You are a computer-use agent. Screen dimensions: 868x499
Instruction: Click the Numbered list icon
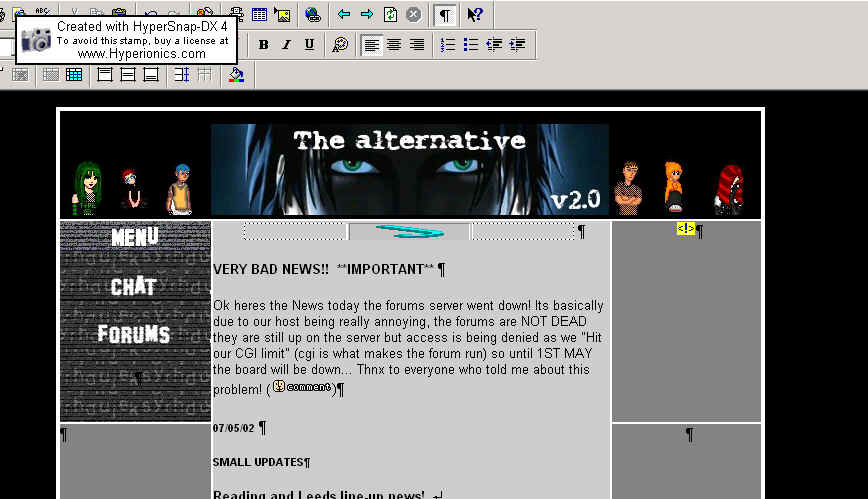[x=448, y=44]
